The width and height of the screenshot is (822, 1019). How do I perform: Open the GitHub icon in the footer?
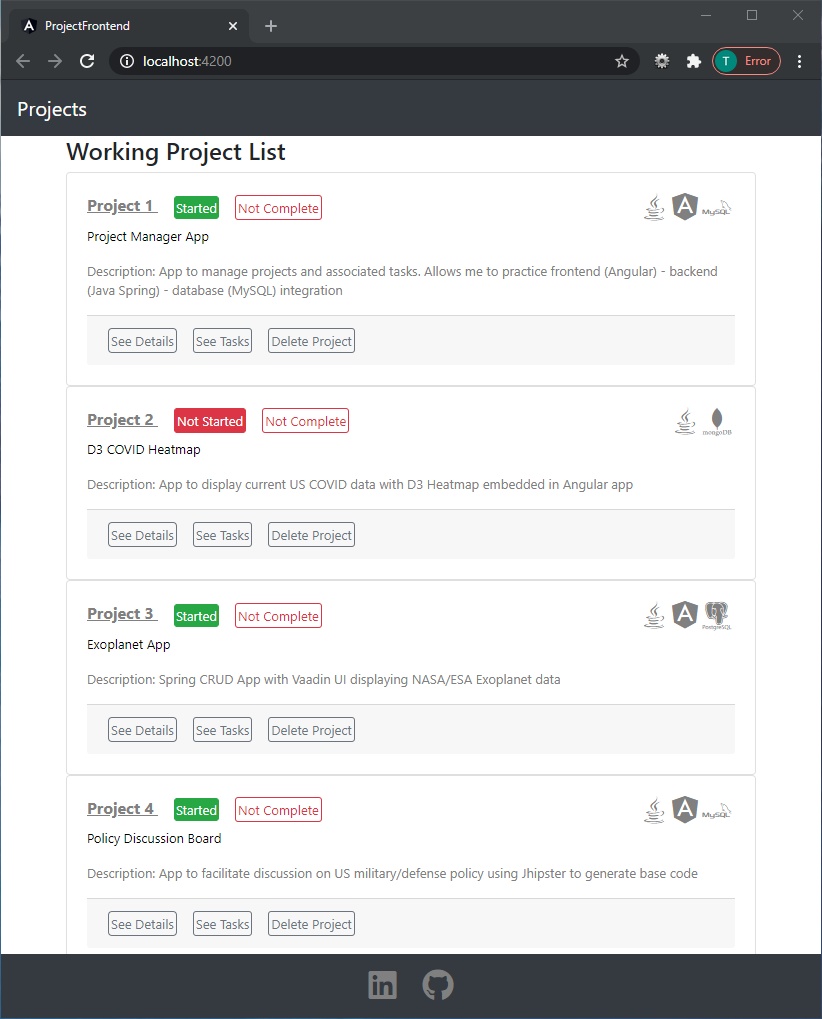tap(437, 984)
